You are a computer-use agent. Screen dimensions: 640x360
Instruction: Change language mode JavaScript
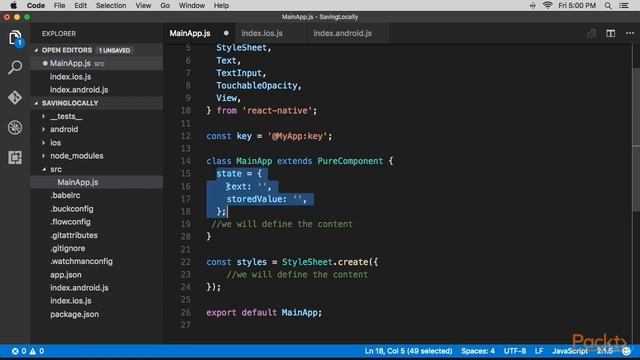coord(570,351)
